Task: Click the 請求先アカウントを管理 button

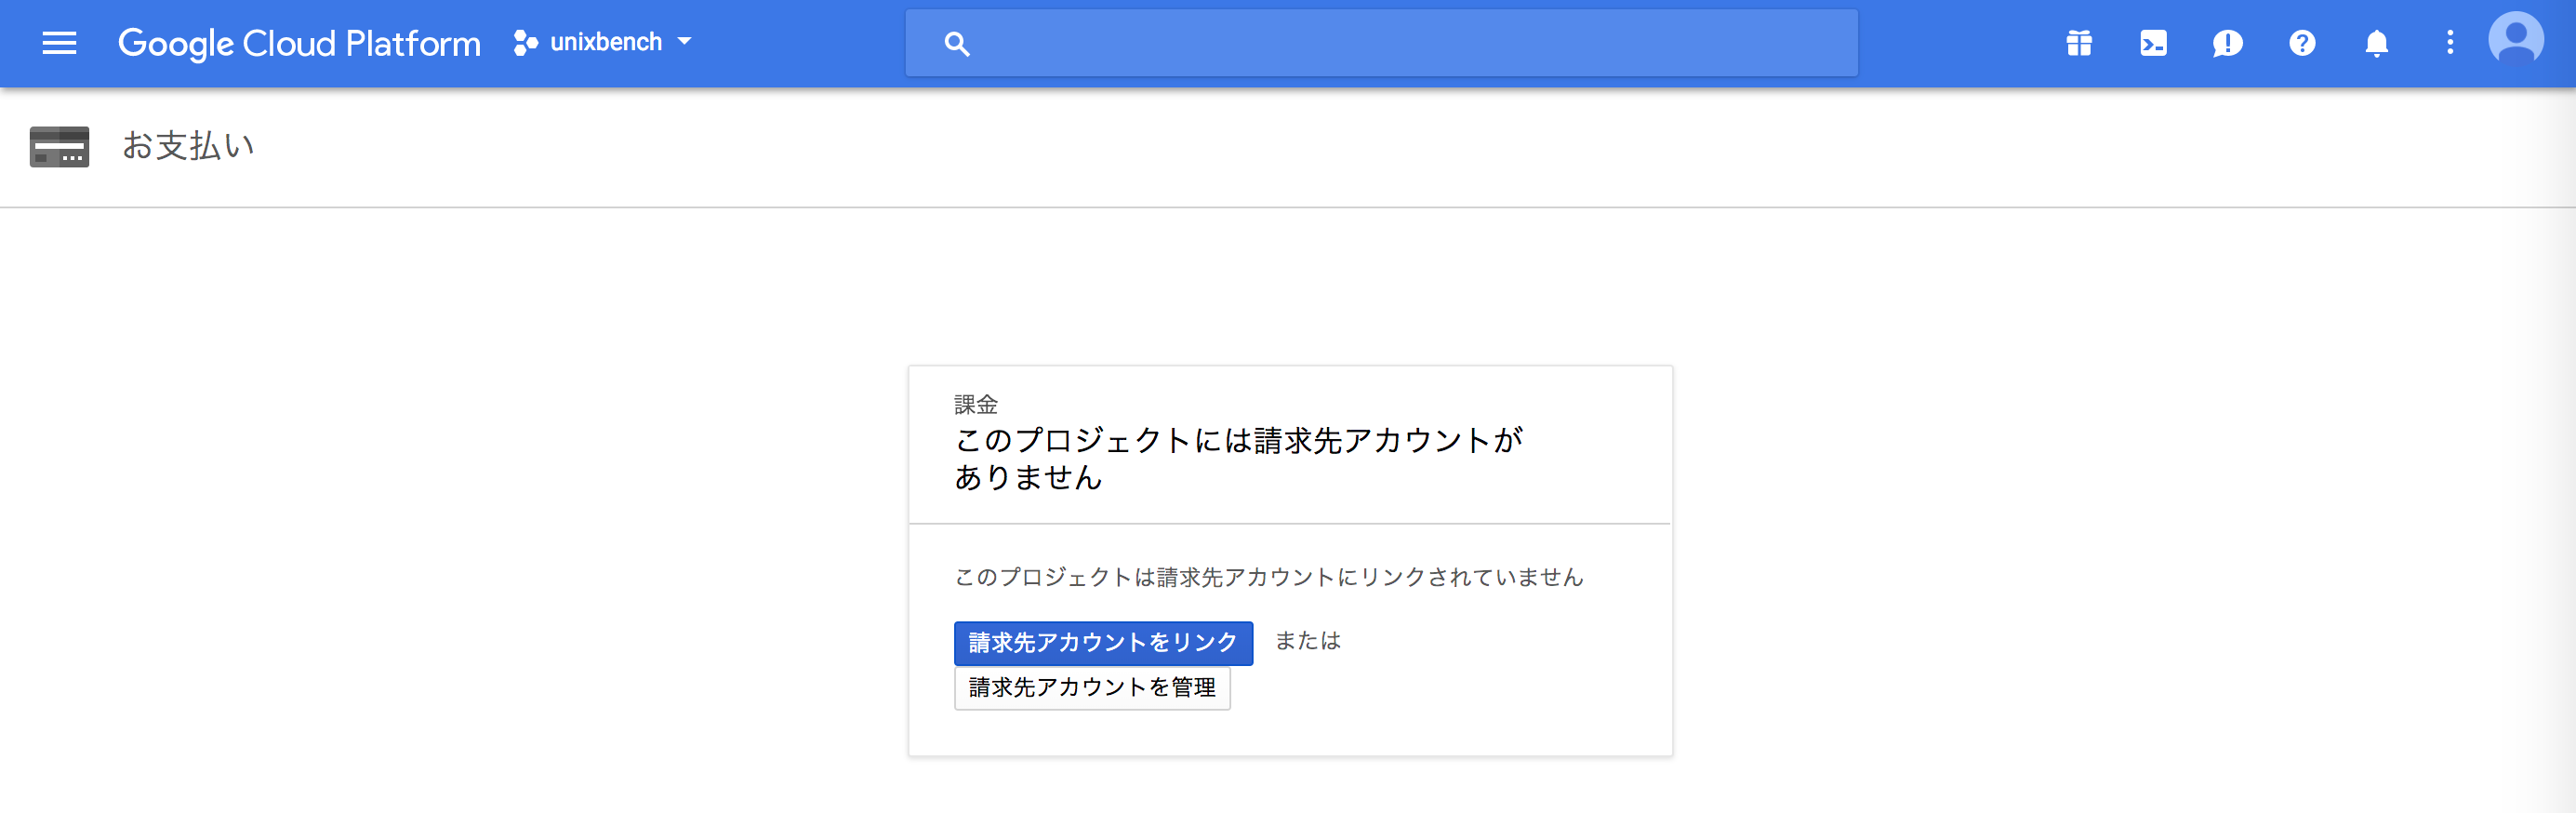Action: [x=1092, y=687]
